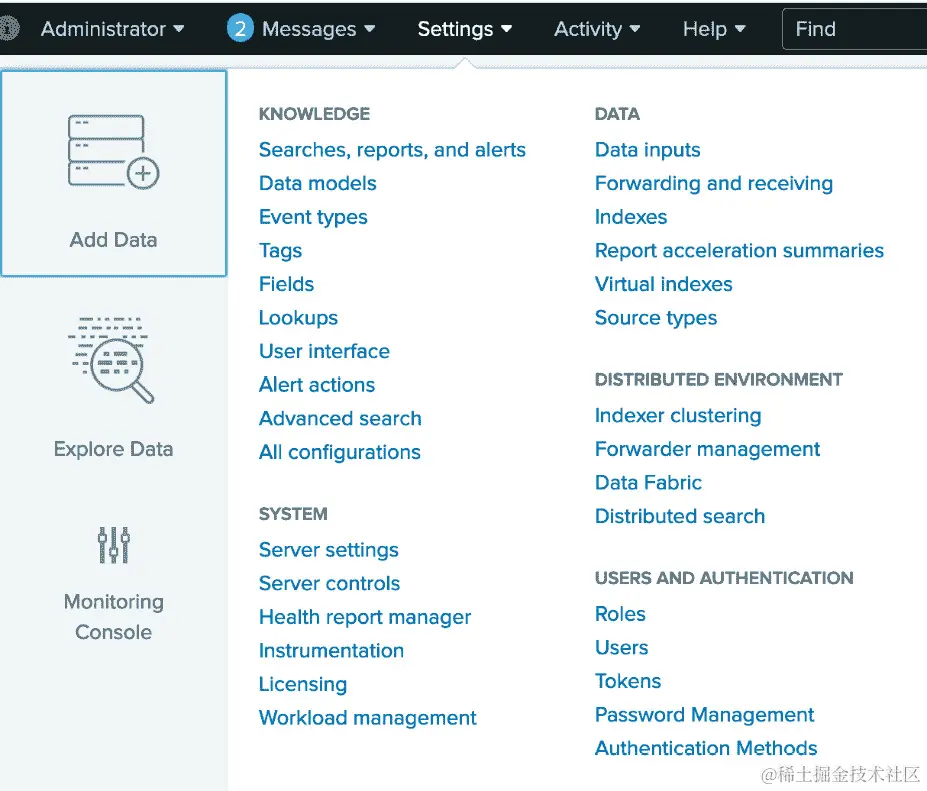Open Data inputs settings
This screenshot has width=927, height=791.
pyautogui.click(x=647, y=149)
